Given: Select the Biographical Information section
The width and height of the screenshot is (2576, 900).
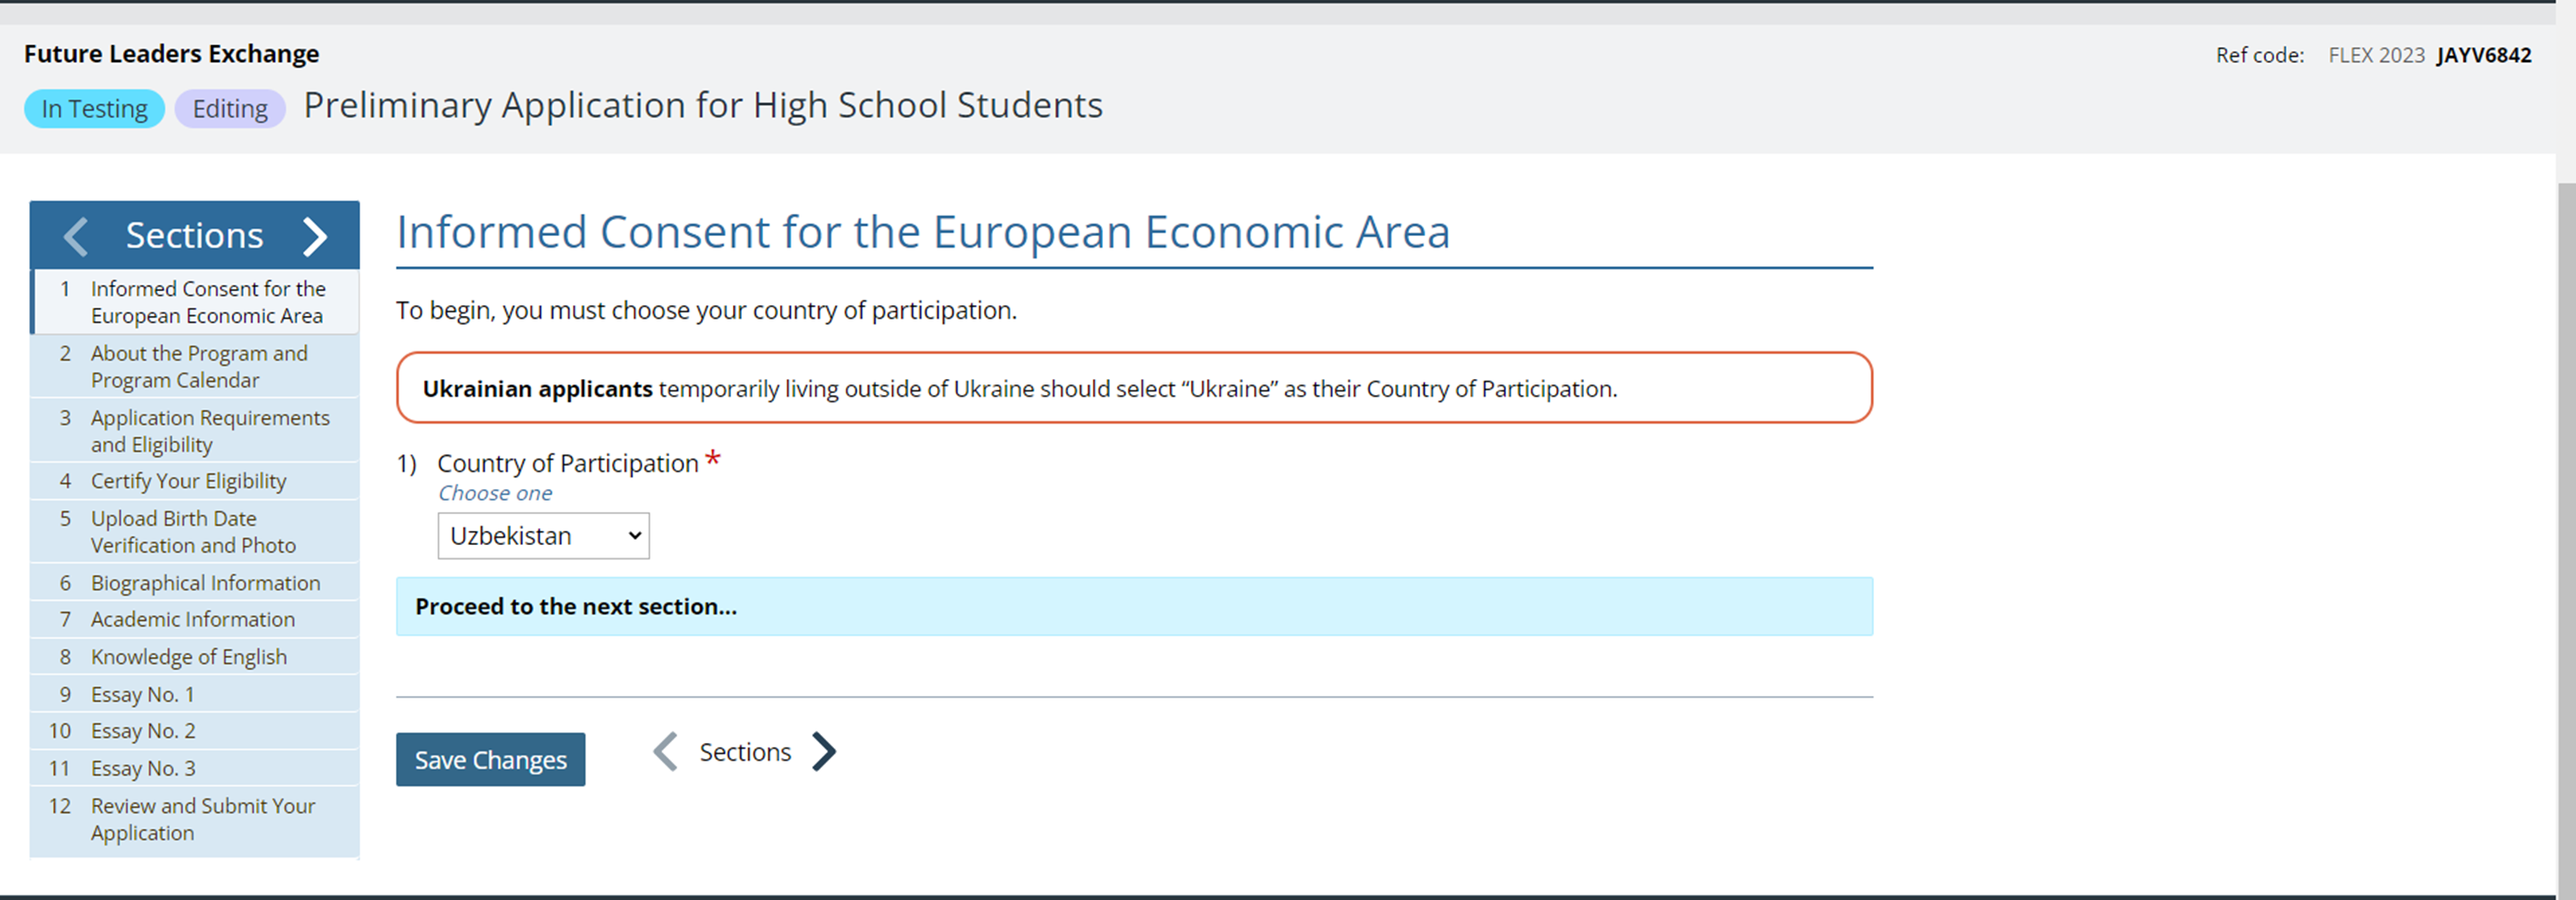Looking at the screenshot, I should point(205,583).
